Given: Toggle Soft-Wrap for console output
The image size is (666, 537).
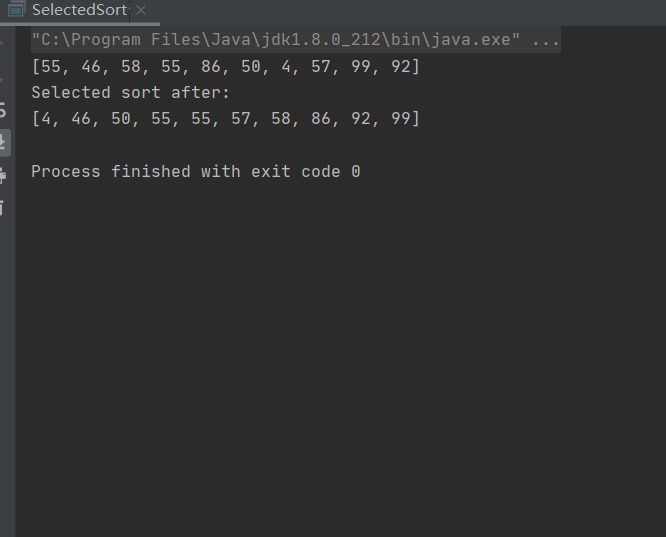Looking at the screenshot, I should tap(3, 110).
